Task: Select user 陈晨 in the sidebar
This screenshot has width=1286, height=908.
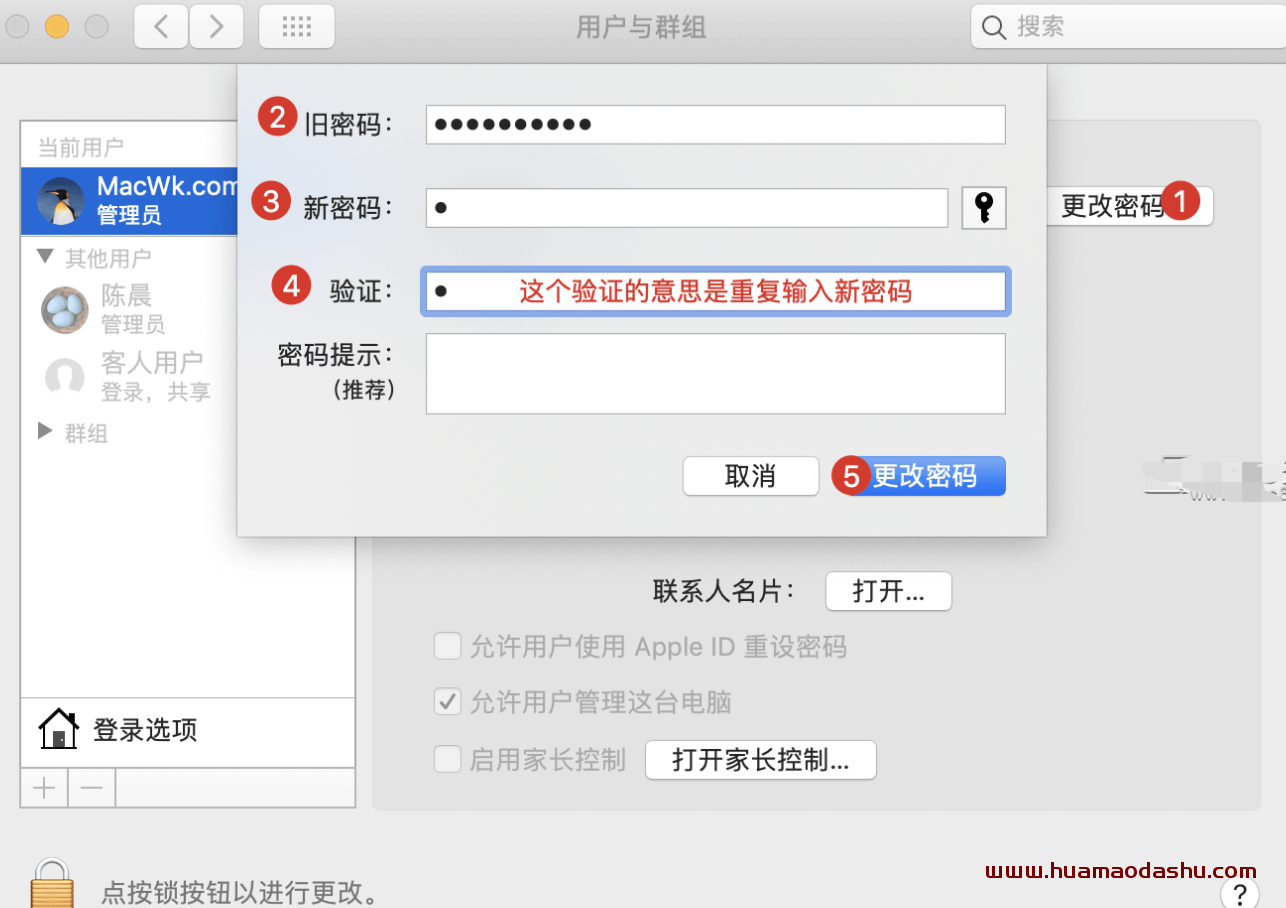Action: pyautogui.click(x=138, y=309)
